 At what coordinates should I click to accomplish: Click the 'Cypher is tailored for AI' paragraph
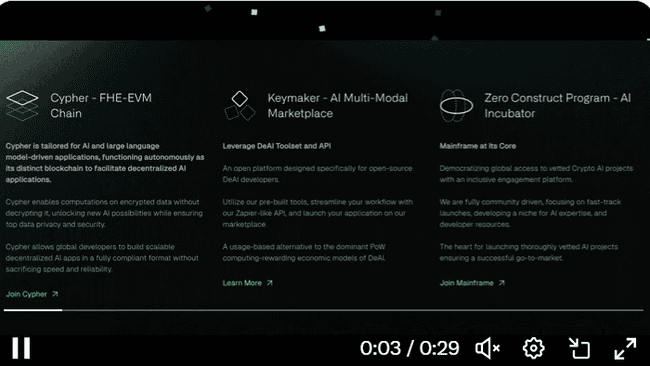(x=105, y=162)
